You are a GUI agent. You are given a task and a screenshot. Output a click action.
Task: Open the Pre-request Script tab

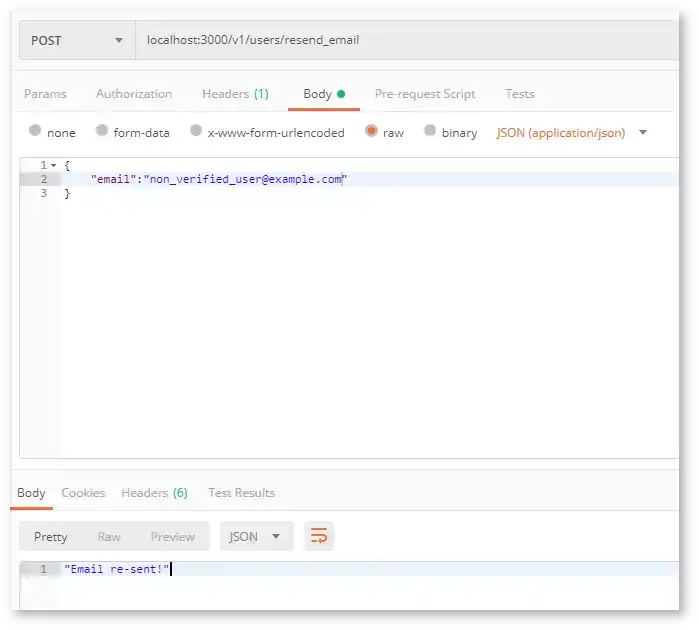pos(425,94)
